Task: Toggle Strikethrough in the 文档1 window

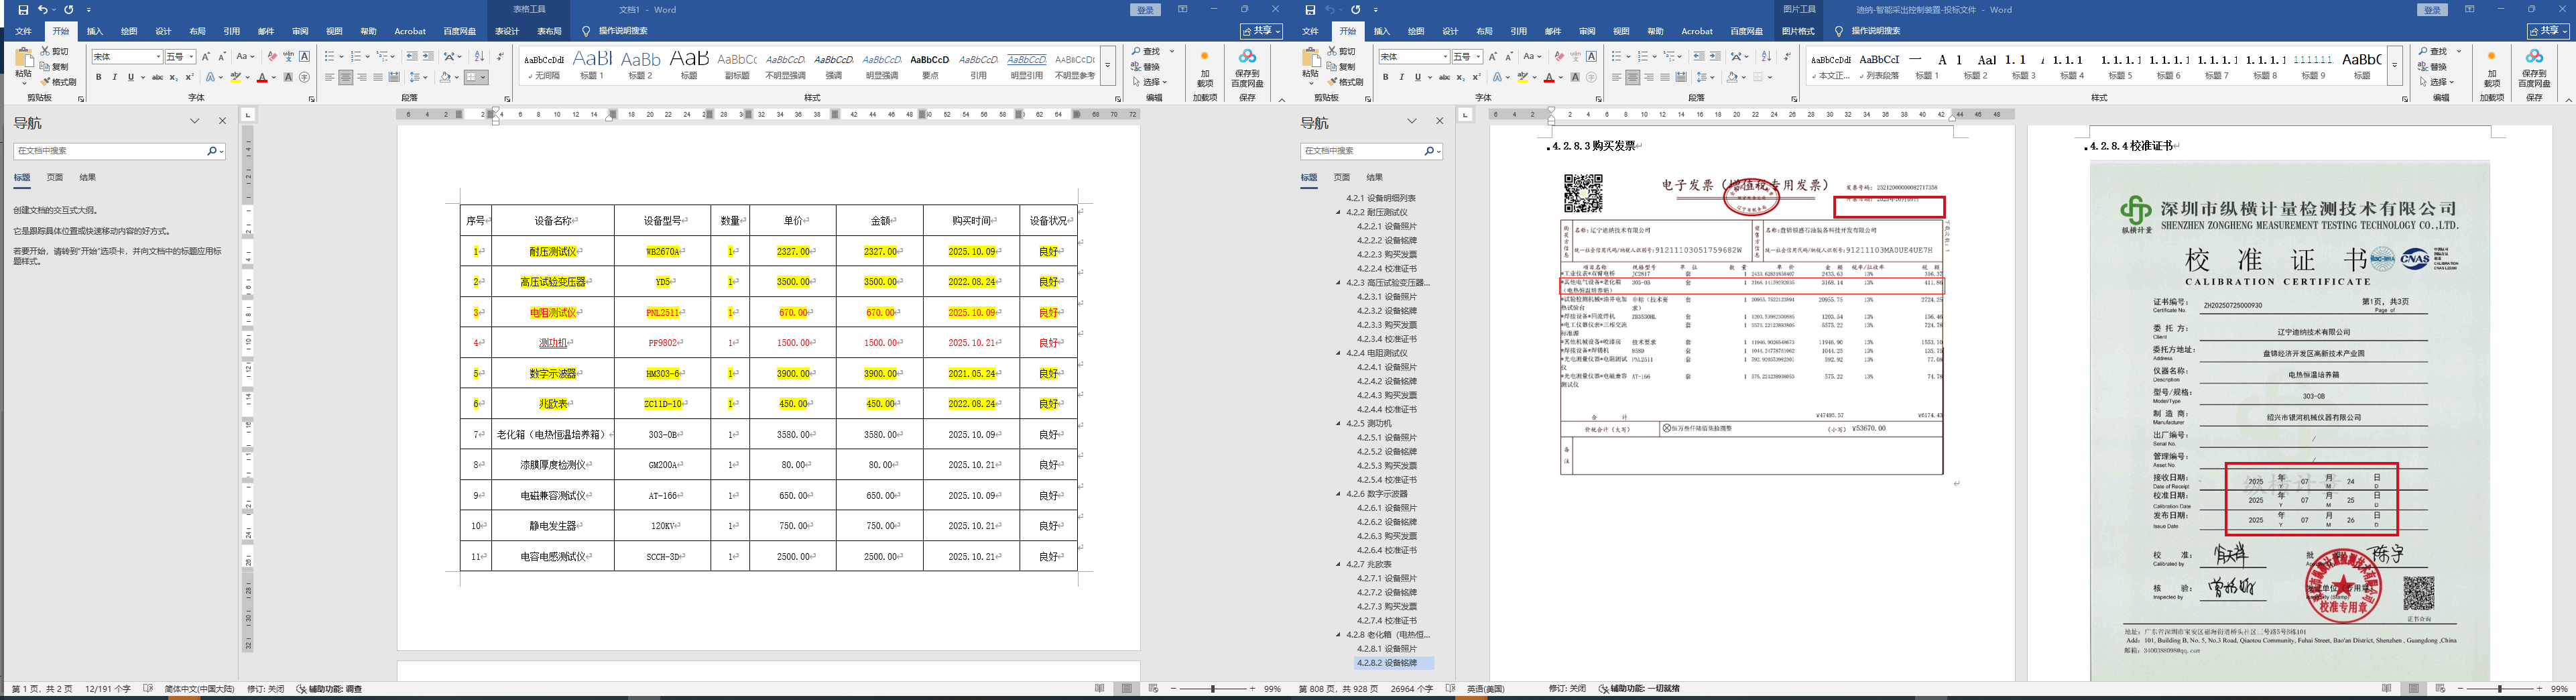Action: click(157, 77)
